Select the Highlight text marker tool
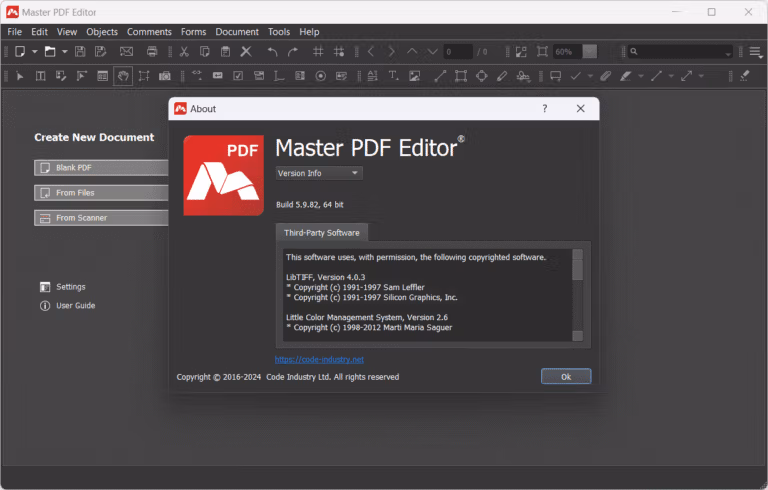The height and width of the screenshot is (490, 768). (x=625, y=76)
